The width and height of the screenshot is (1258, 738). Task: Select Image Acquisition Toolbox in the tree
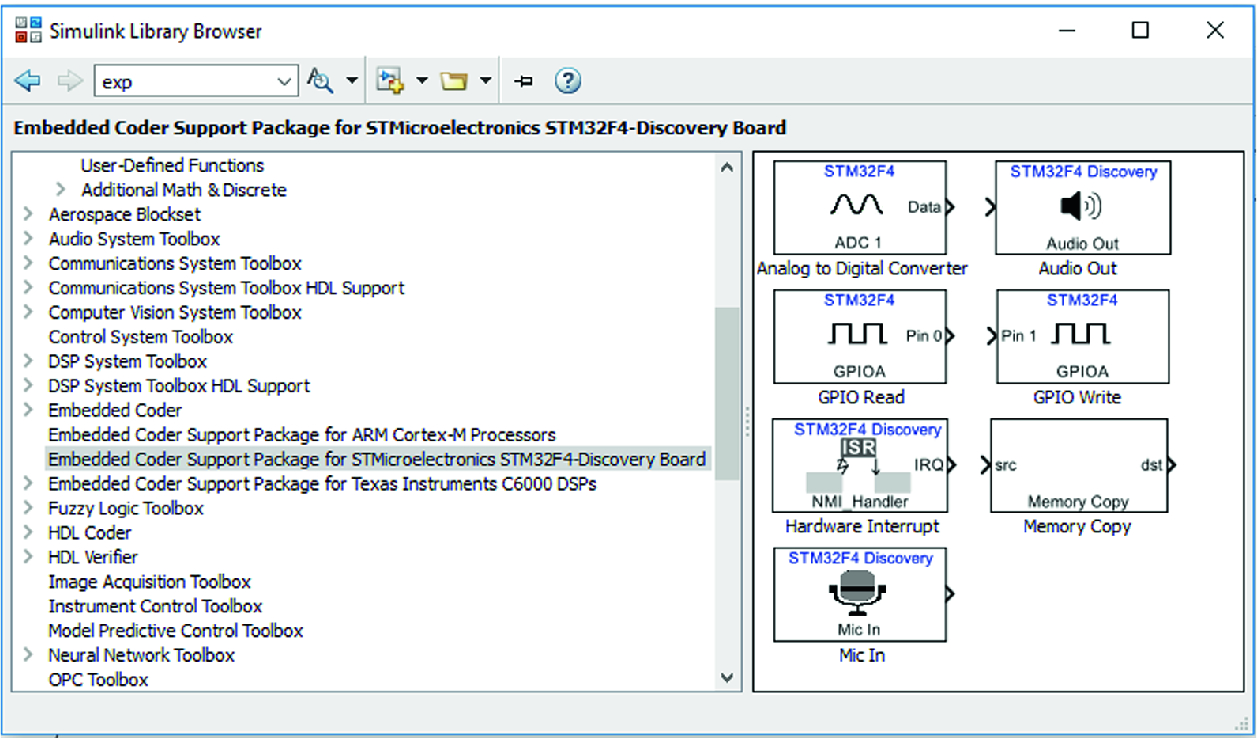coord(150,582)
